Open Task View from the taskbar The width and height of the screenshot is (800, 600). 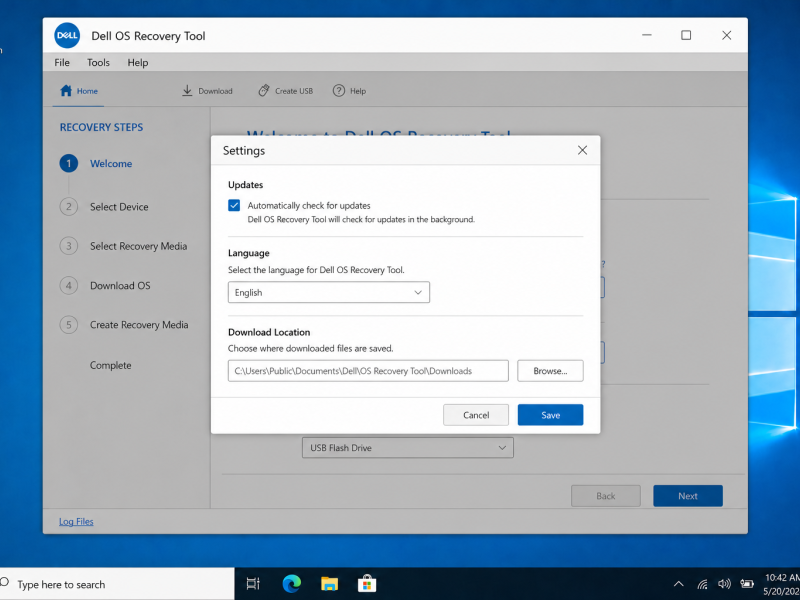pos(253,584)
